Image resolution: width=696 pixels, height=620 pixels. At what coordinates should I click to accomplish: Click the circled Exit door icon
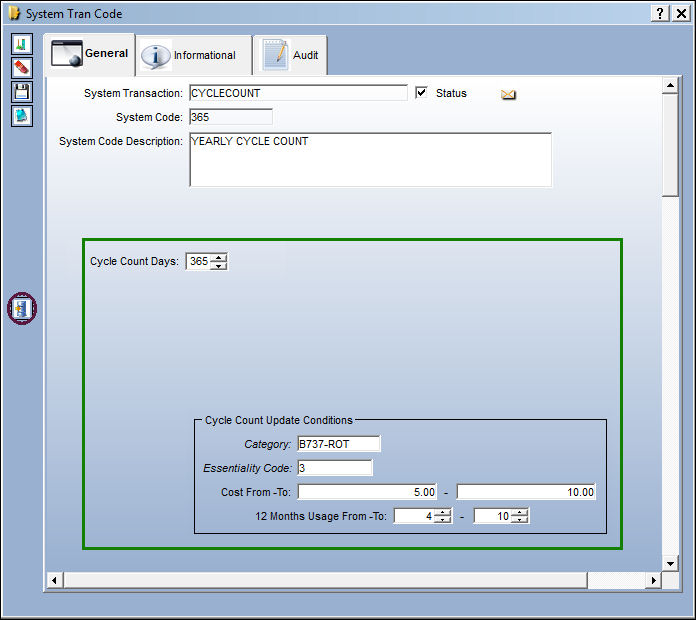coord(22,308)
